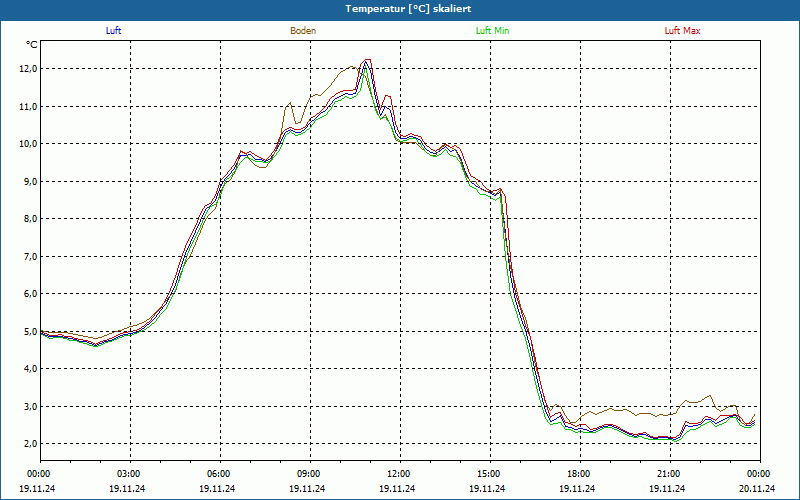Click the 21:00 time axis label
800x500 pixels.
pyautogui.click(x=670, y=473)
